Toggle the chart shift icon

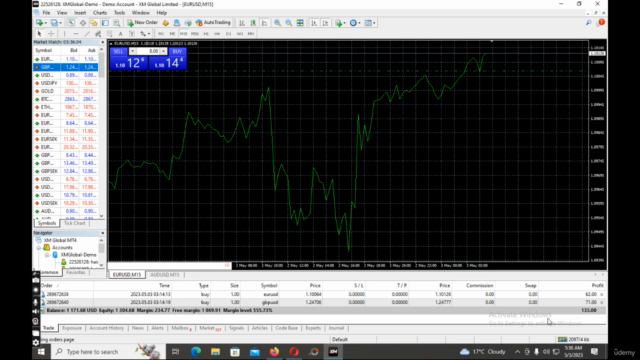(x=325, y=23)
